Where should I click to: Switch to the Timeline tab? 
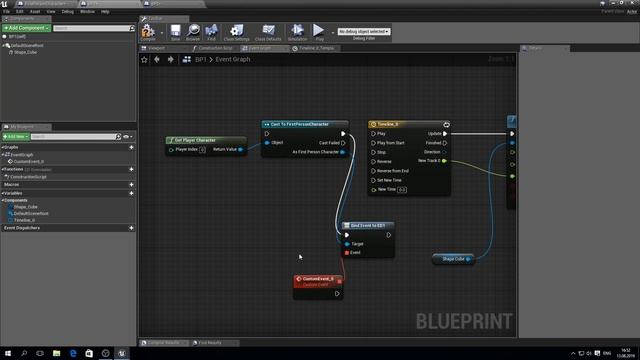tap(316, 48)
